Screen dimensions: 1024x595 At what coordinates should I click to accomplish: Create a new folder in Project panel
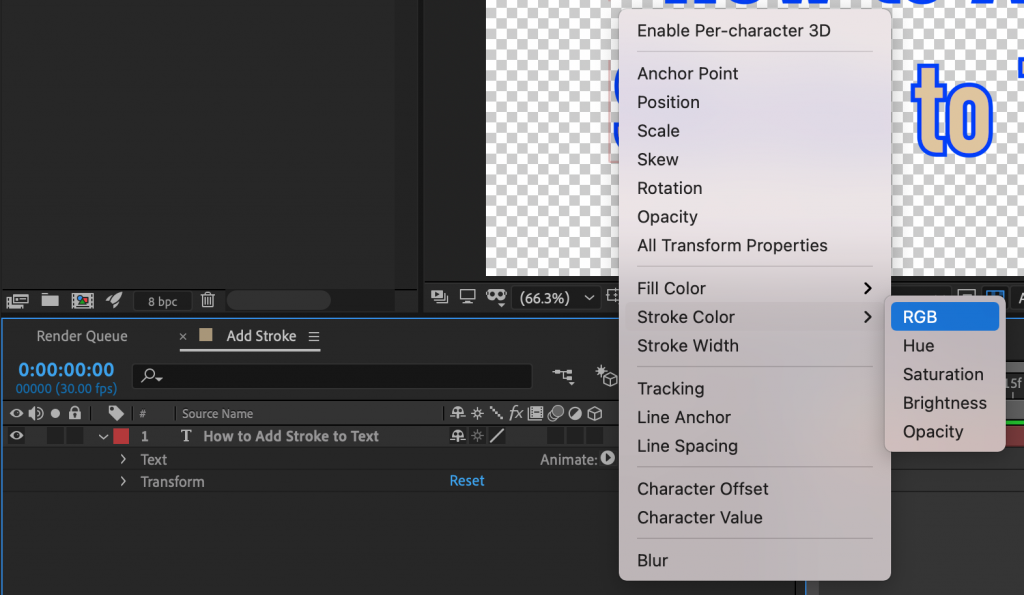(50, 300)
